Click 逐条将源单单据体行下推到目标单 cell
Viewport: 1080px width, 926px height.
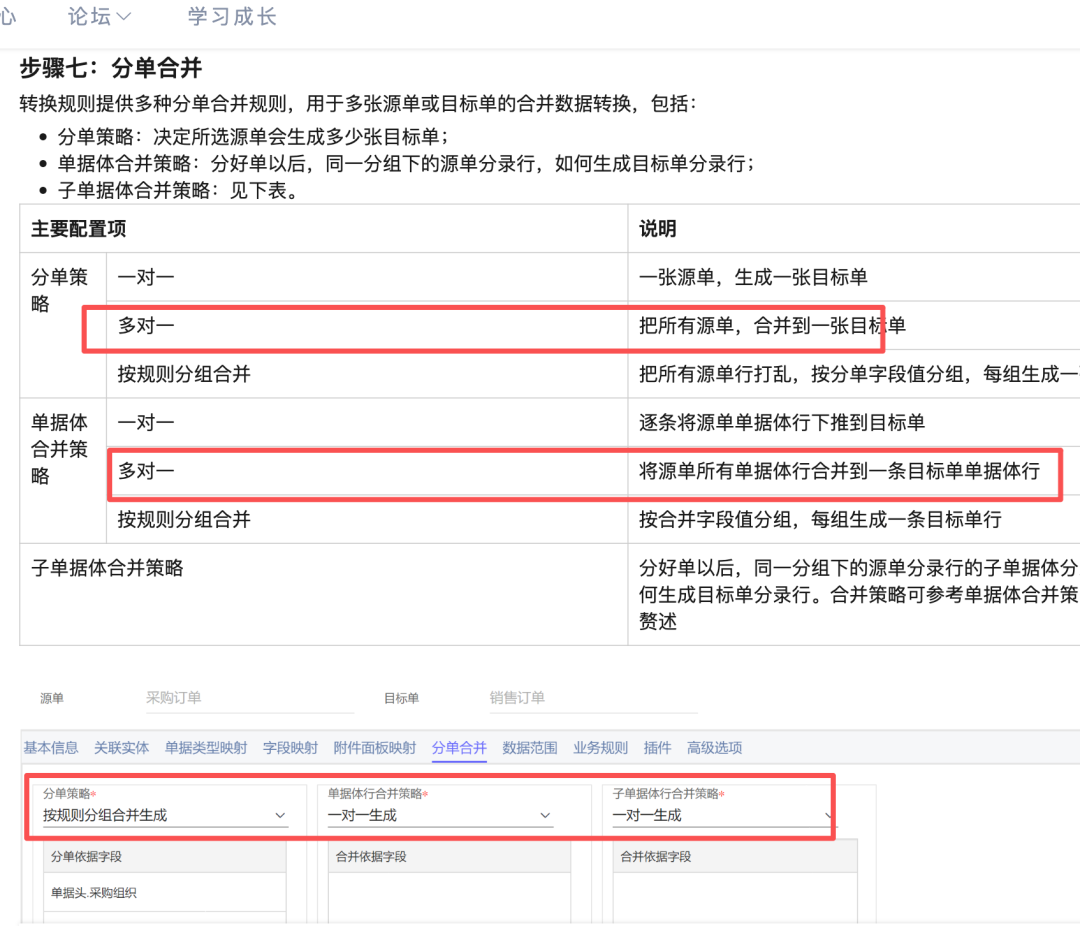click(x=854, y=422)
